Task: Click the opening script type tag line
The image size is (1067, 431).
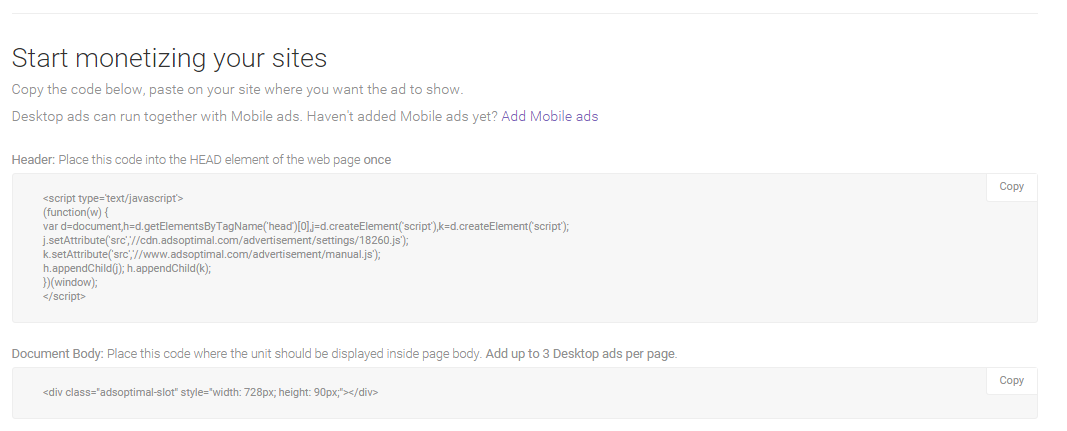Action: point(113,199)
